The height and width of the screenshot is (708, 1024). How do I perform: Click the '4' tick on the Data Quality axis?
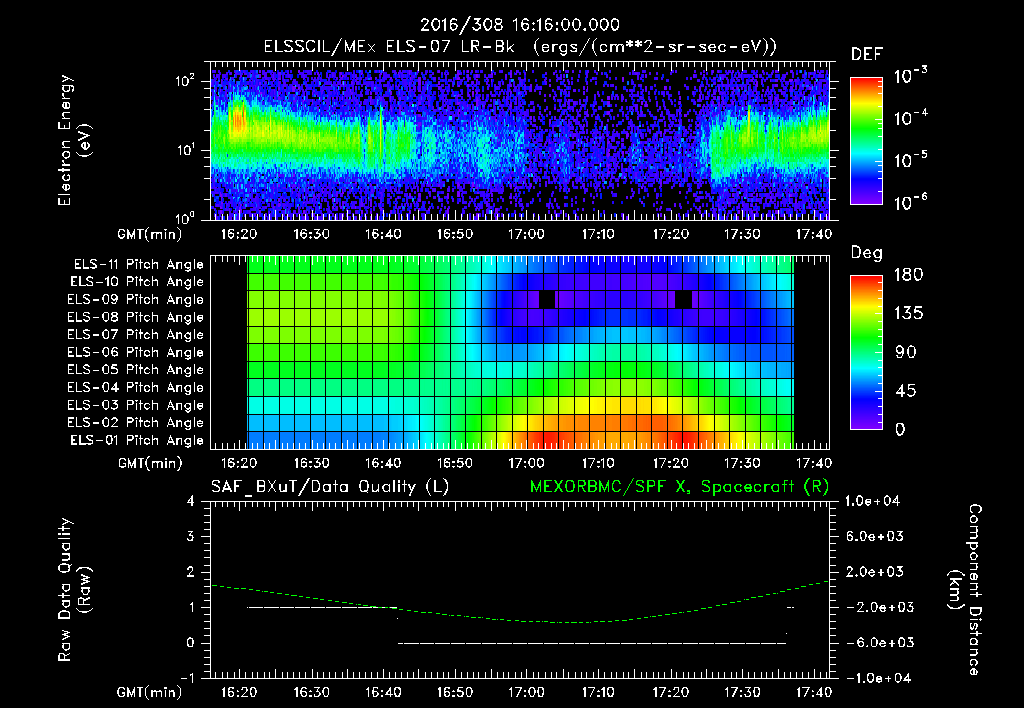191,501
